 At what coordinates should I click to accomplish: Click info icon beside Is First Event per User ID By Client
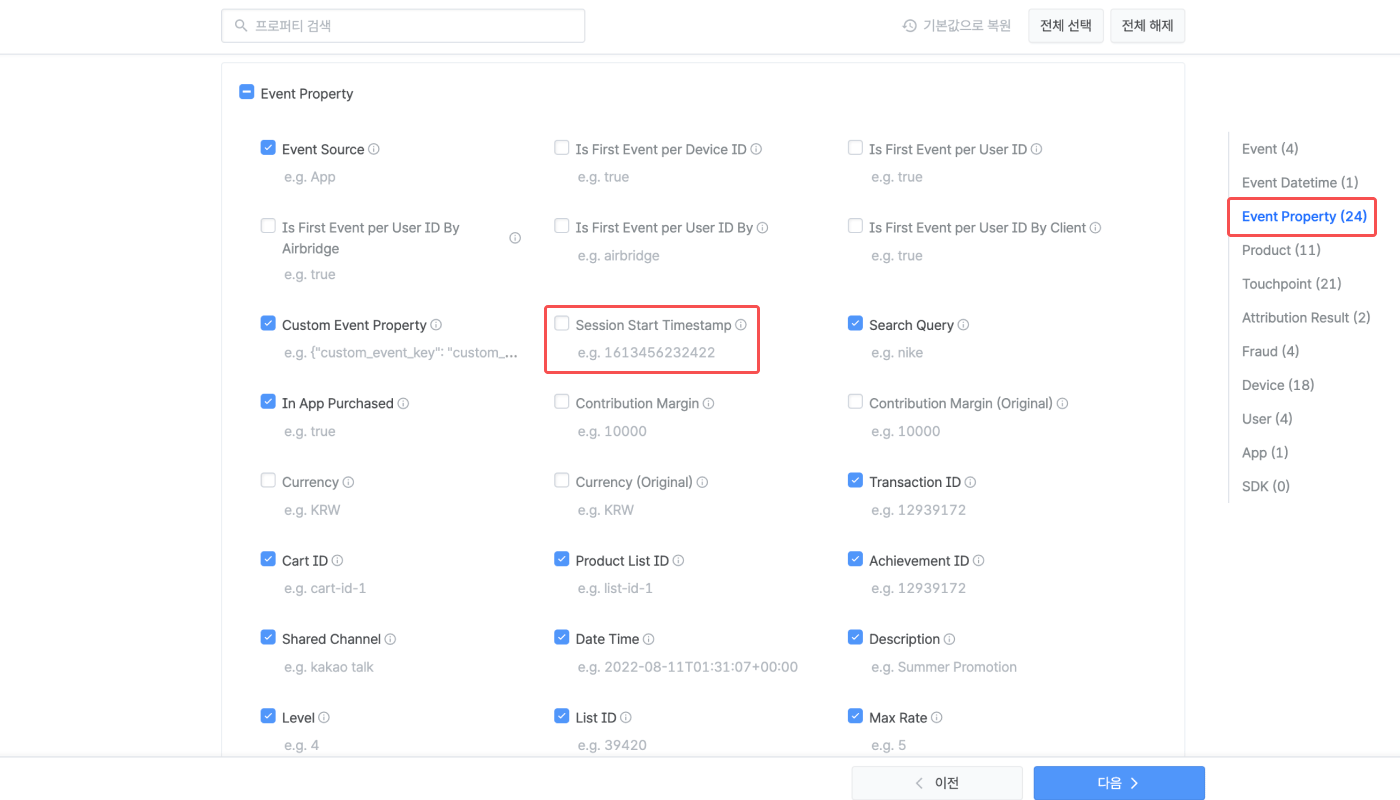(1096, 228)
